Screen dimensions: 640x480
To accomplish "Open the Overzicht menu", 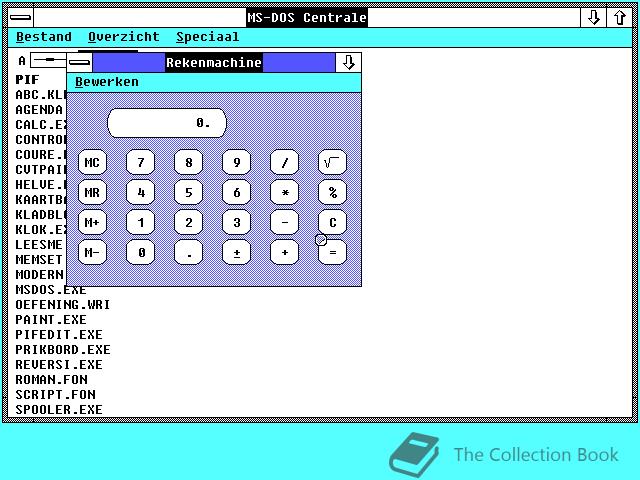I will pos(124,37).
